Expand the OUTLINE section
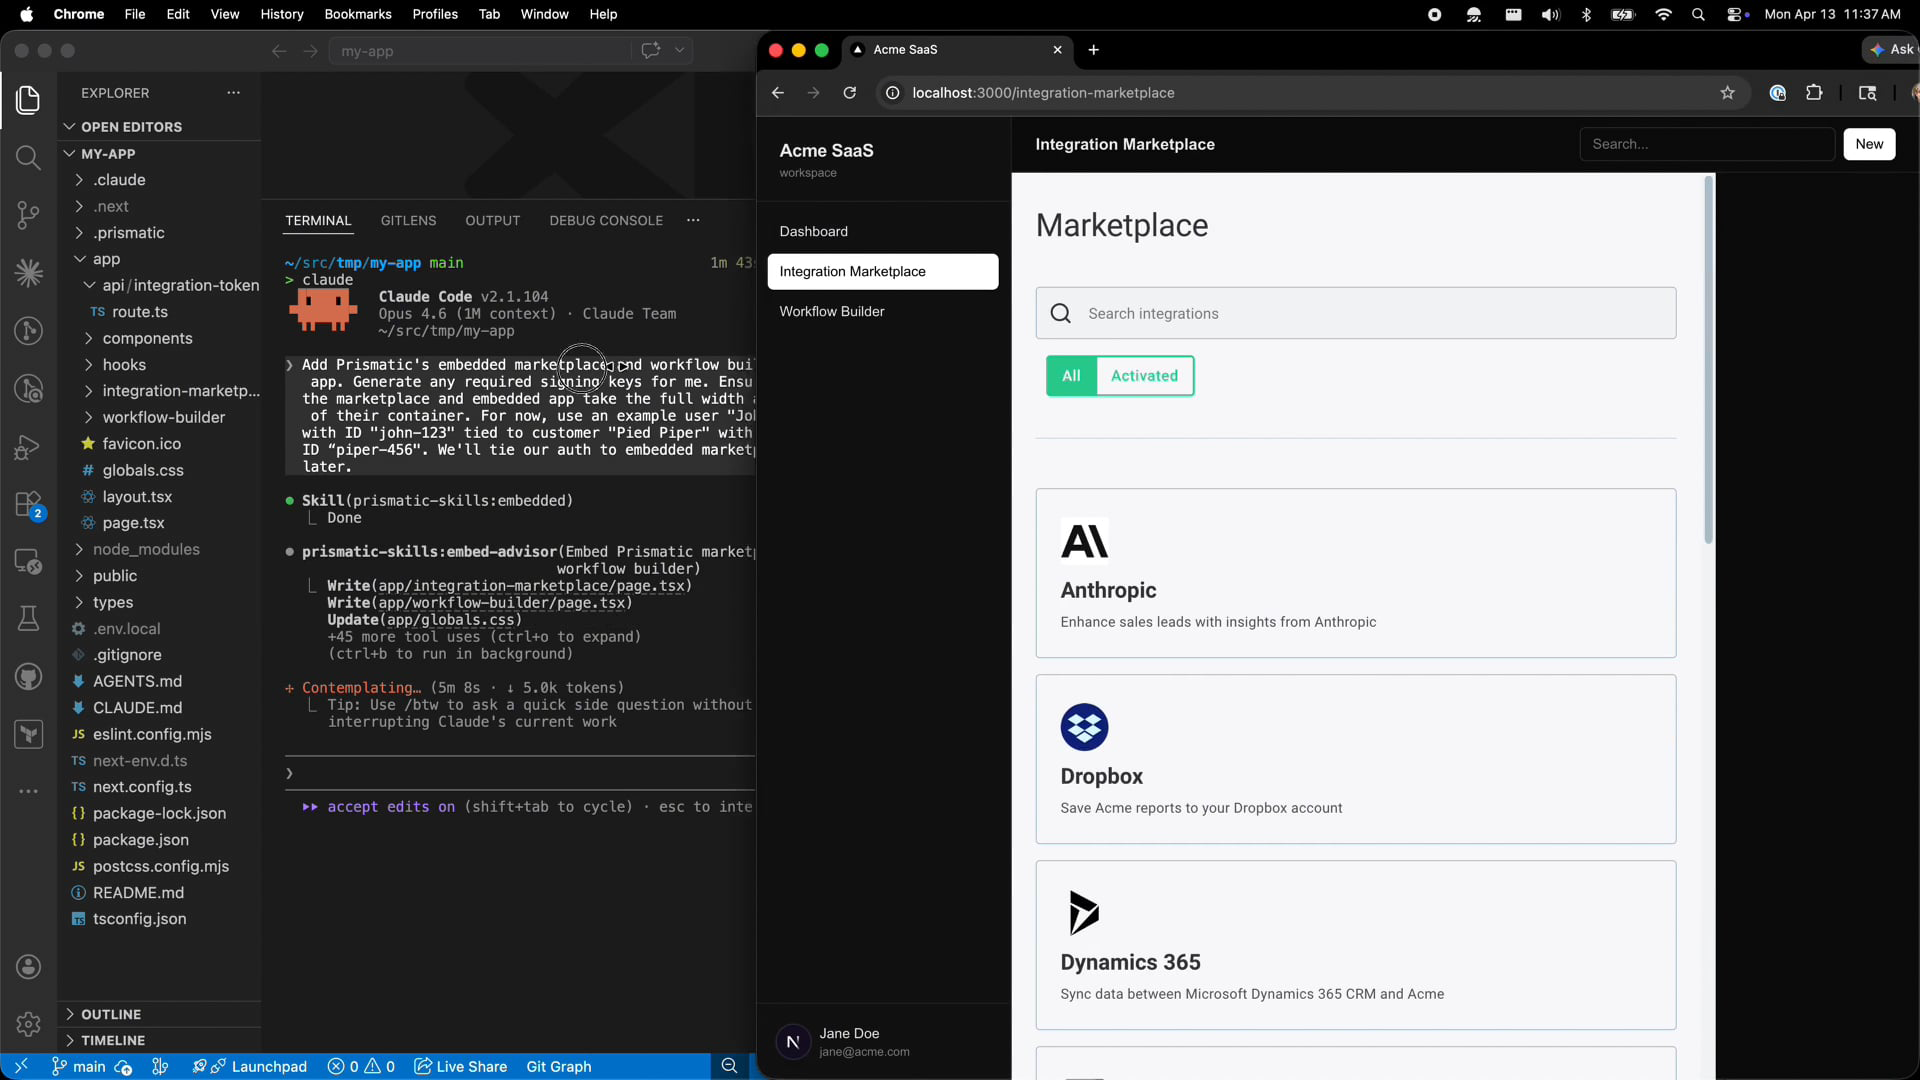 tap(110, 1014)
